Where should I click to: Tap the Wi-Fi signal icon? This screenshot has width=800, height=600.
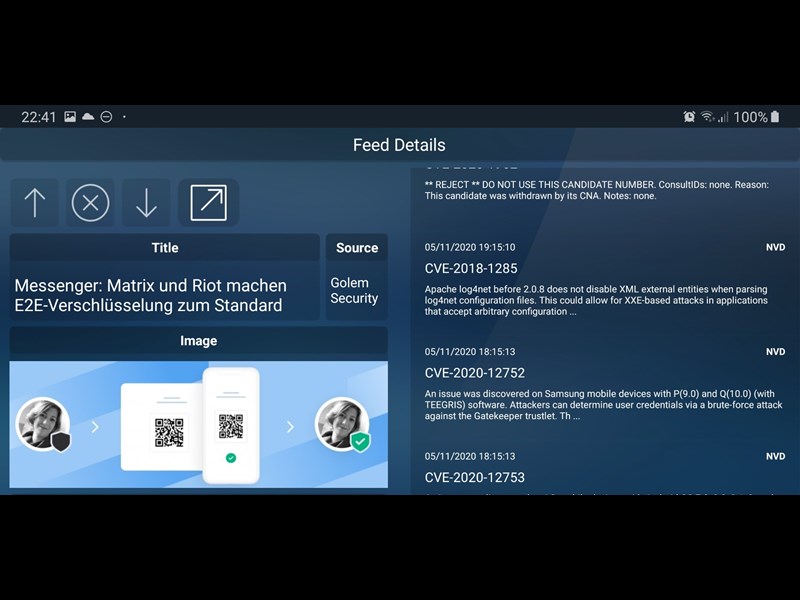tap(707, 117)
